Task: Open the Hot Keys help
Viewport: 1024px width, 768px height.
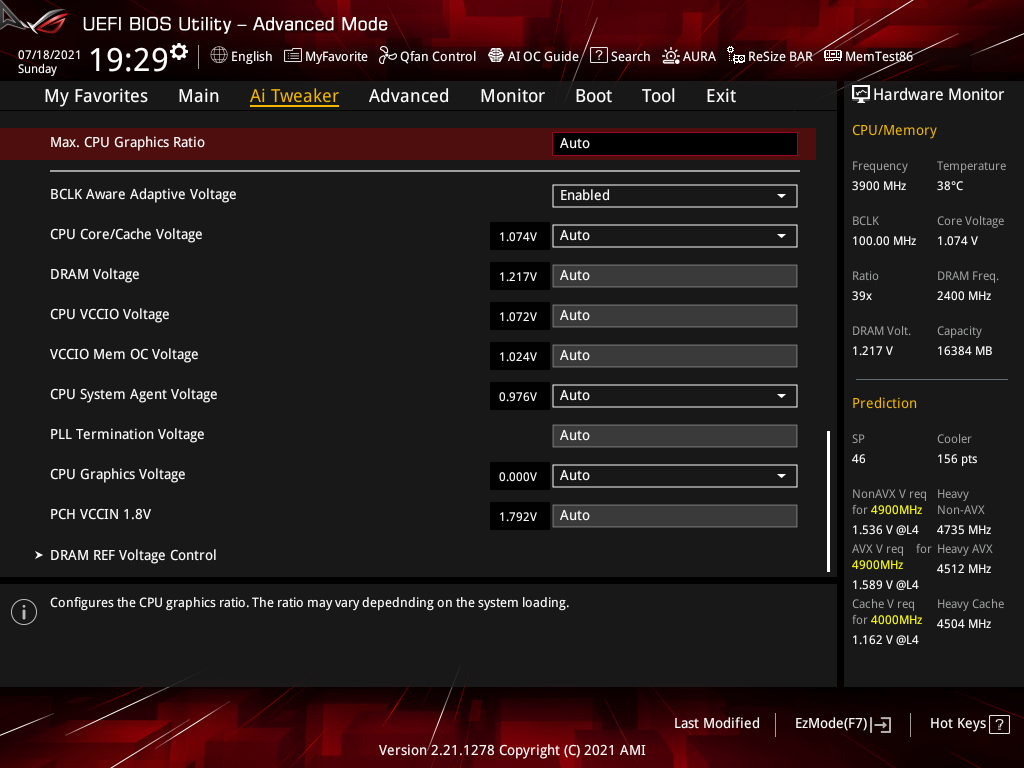Action: point(968,723)
